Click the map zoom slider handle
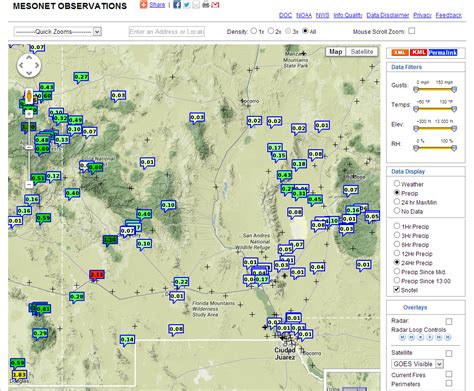 29,147
